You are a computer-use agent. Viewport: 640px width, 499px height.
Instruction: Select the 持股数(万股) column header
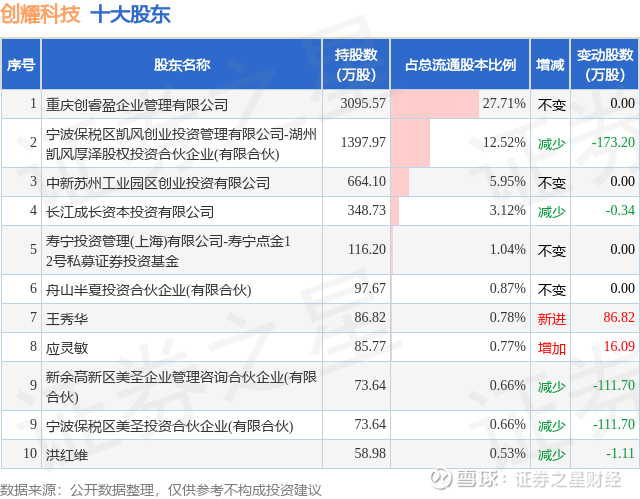click(356, 64)
